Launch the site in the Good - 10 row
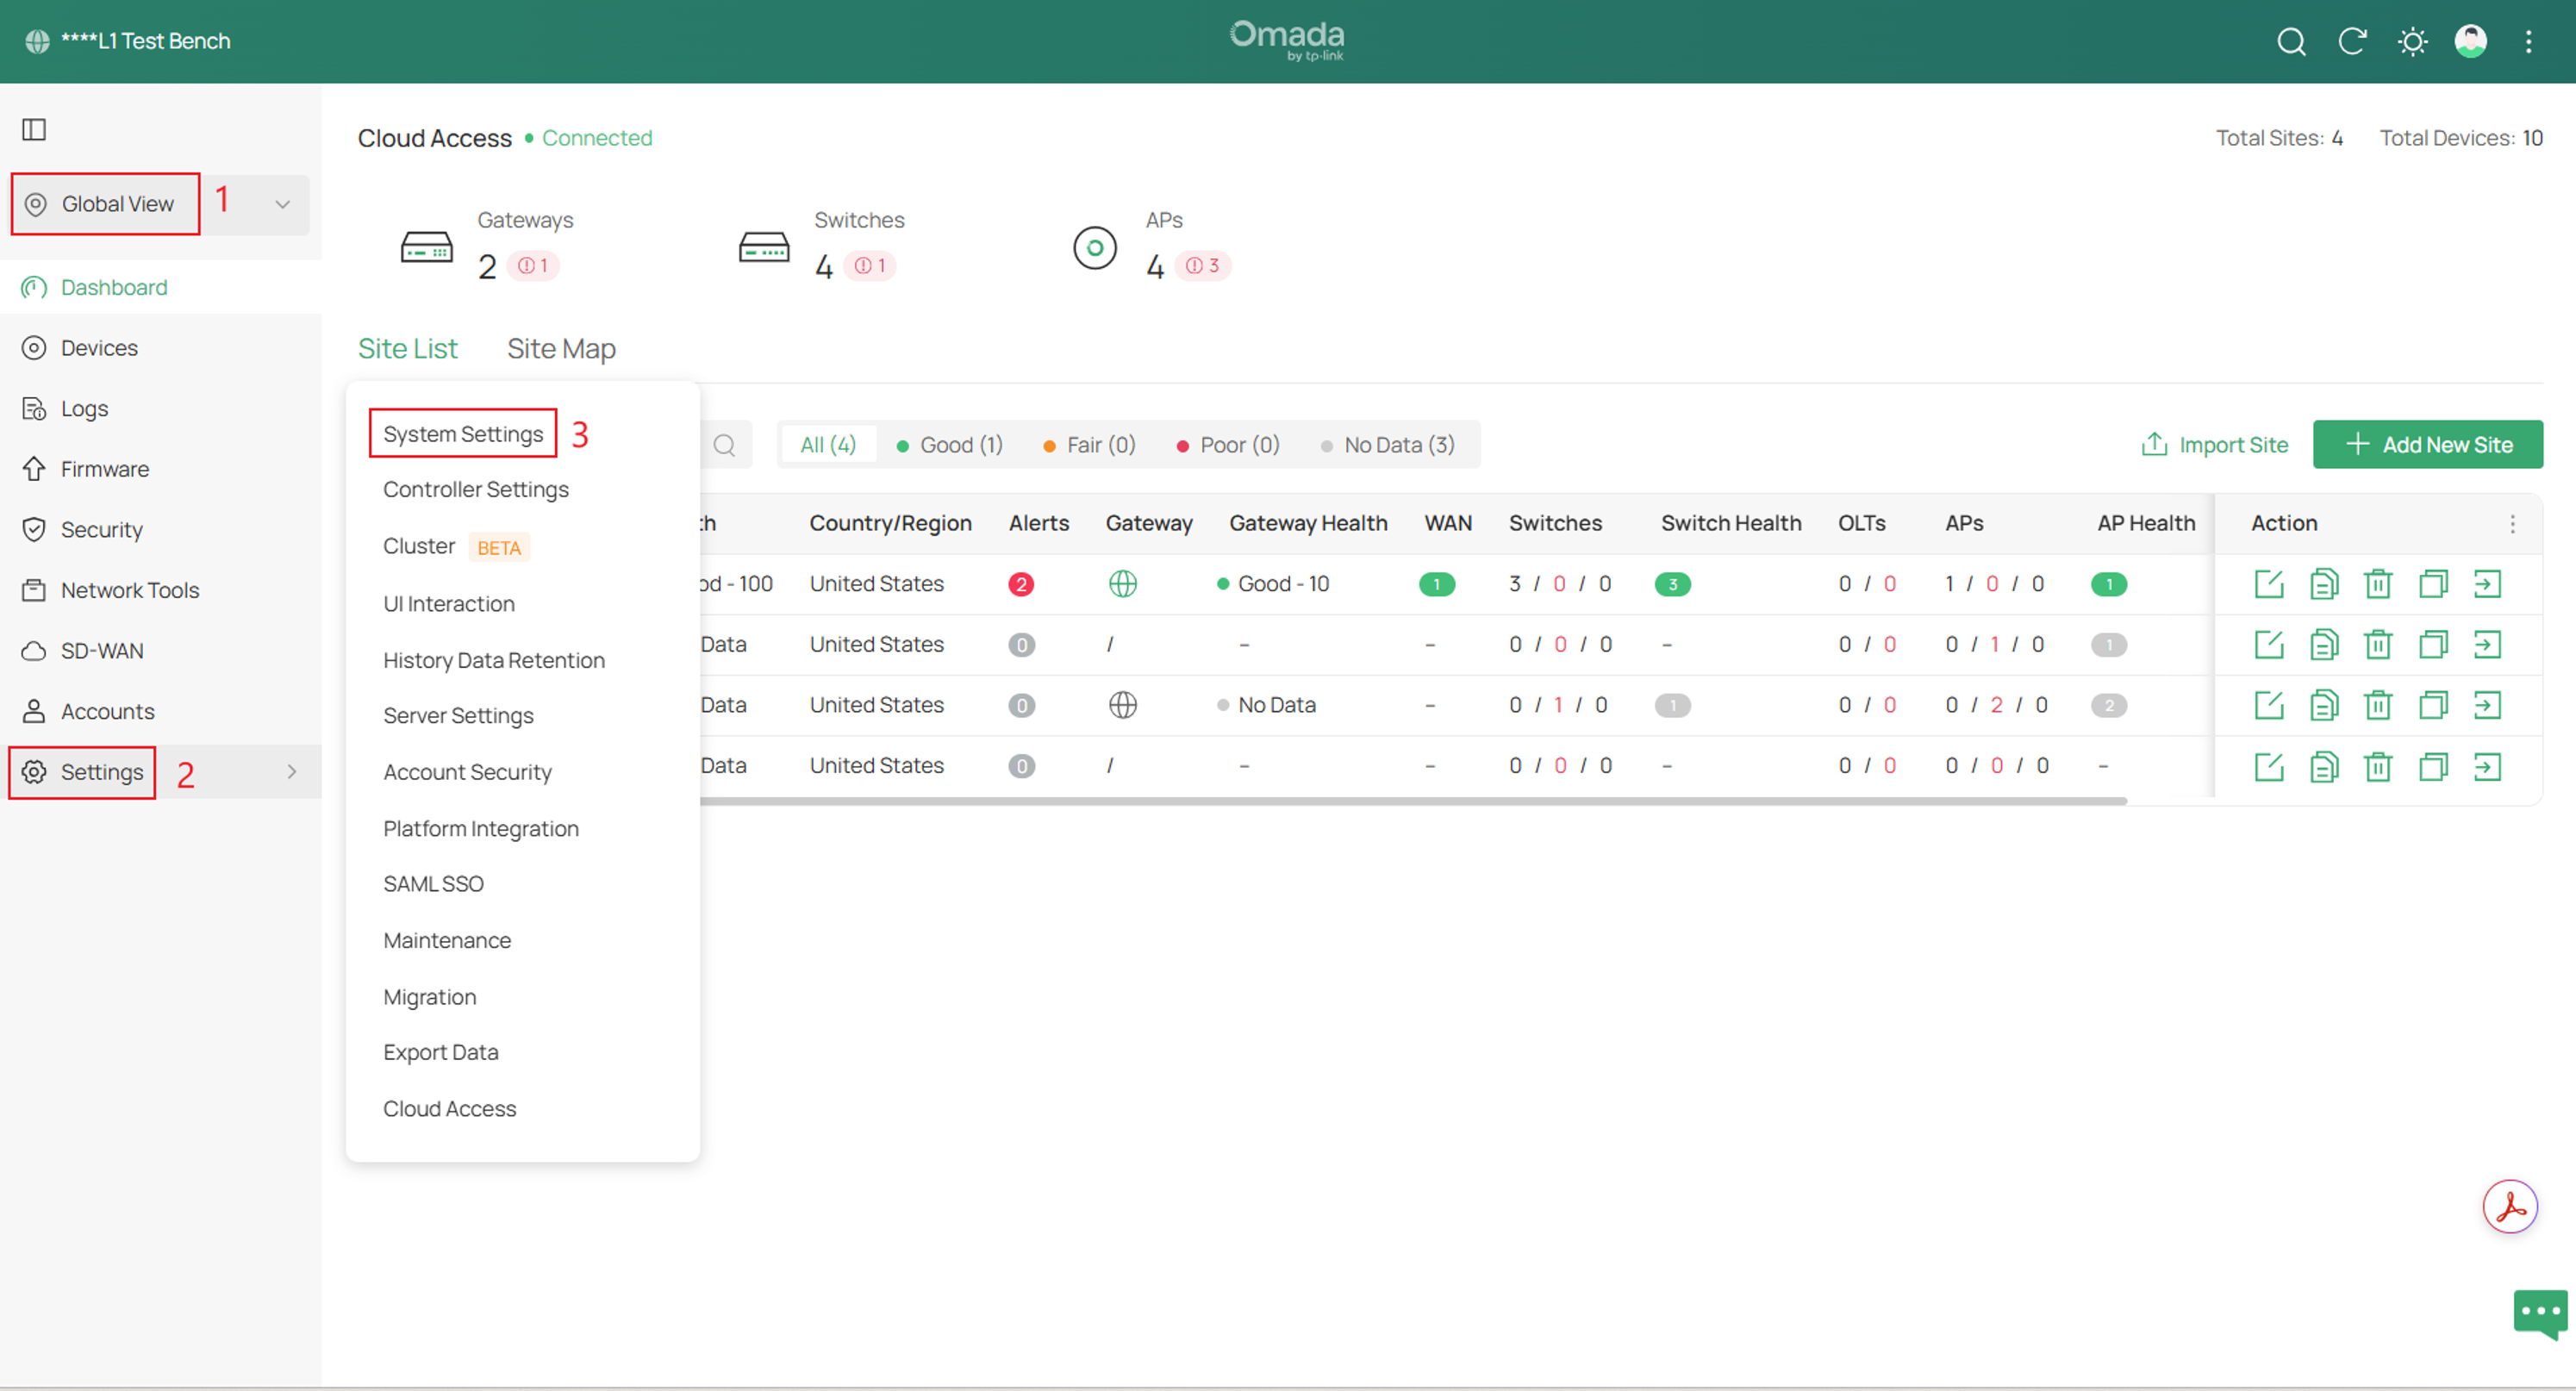Screen dimensions: 2576x1391 [2487, 584]
